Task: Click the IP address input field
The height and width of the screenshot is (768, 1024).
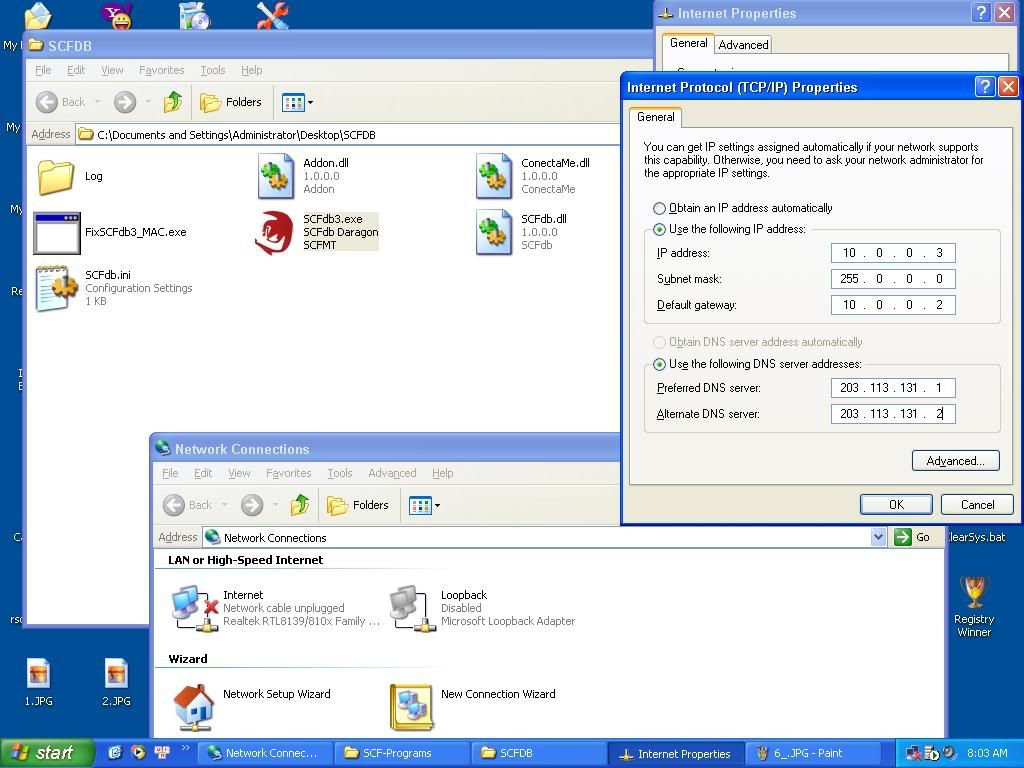Action: pos(893,253)
